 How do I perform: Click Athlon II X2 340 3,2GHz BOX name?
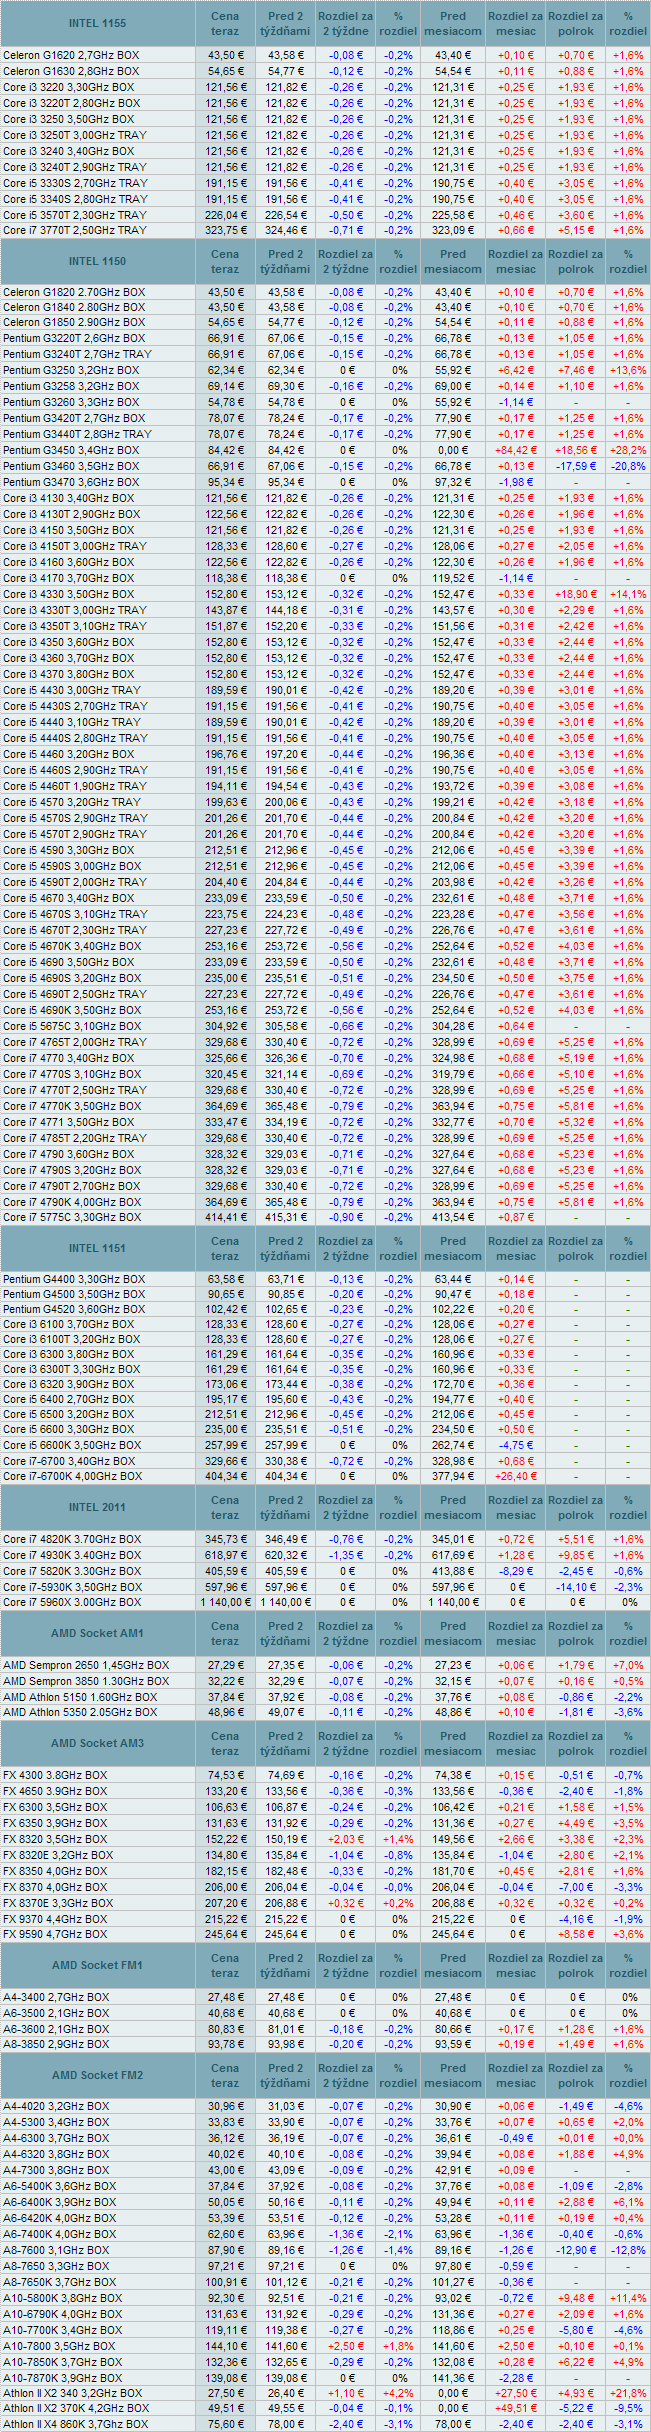point(72,2393)
